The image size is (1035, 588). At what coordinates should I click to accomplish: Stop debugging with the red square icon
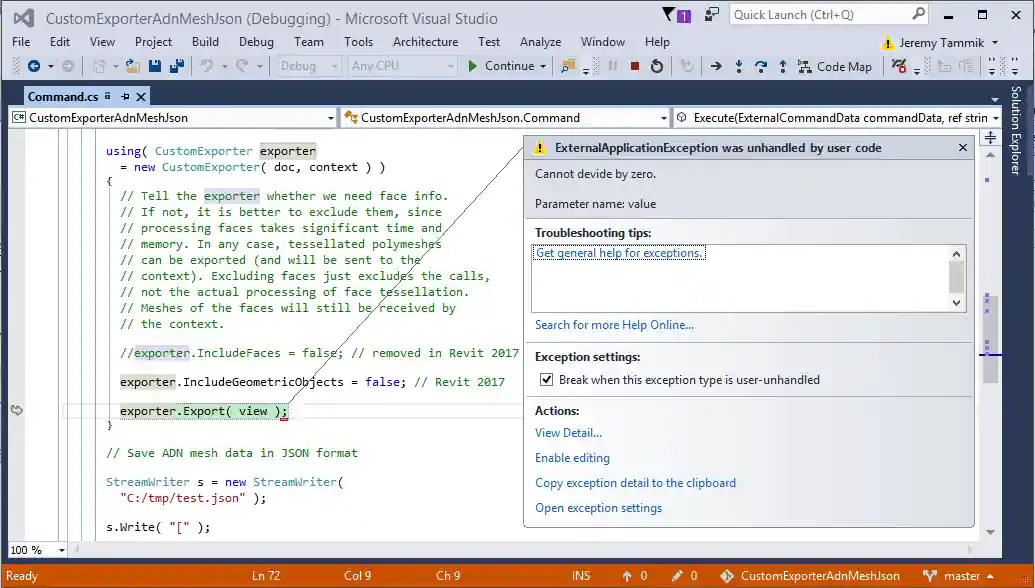634,66
